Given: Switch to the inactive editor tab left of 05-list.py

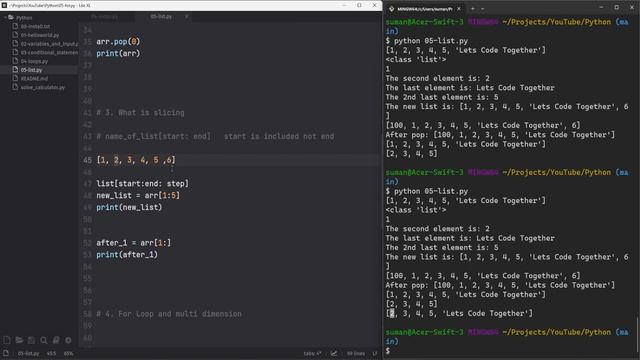Looking at the screenshot, I should [x=105, y=17].
